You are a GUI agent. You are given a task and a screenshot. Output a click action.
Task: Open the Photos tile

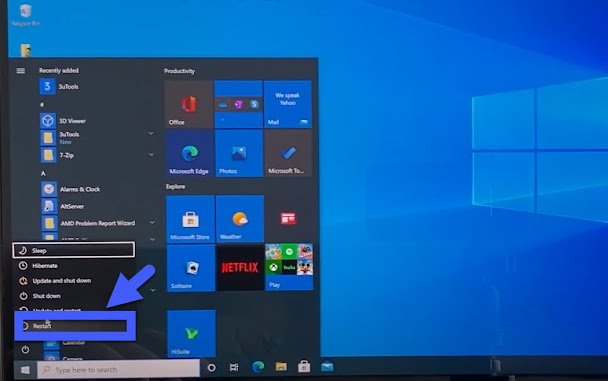239,153
